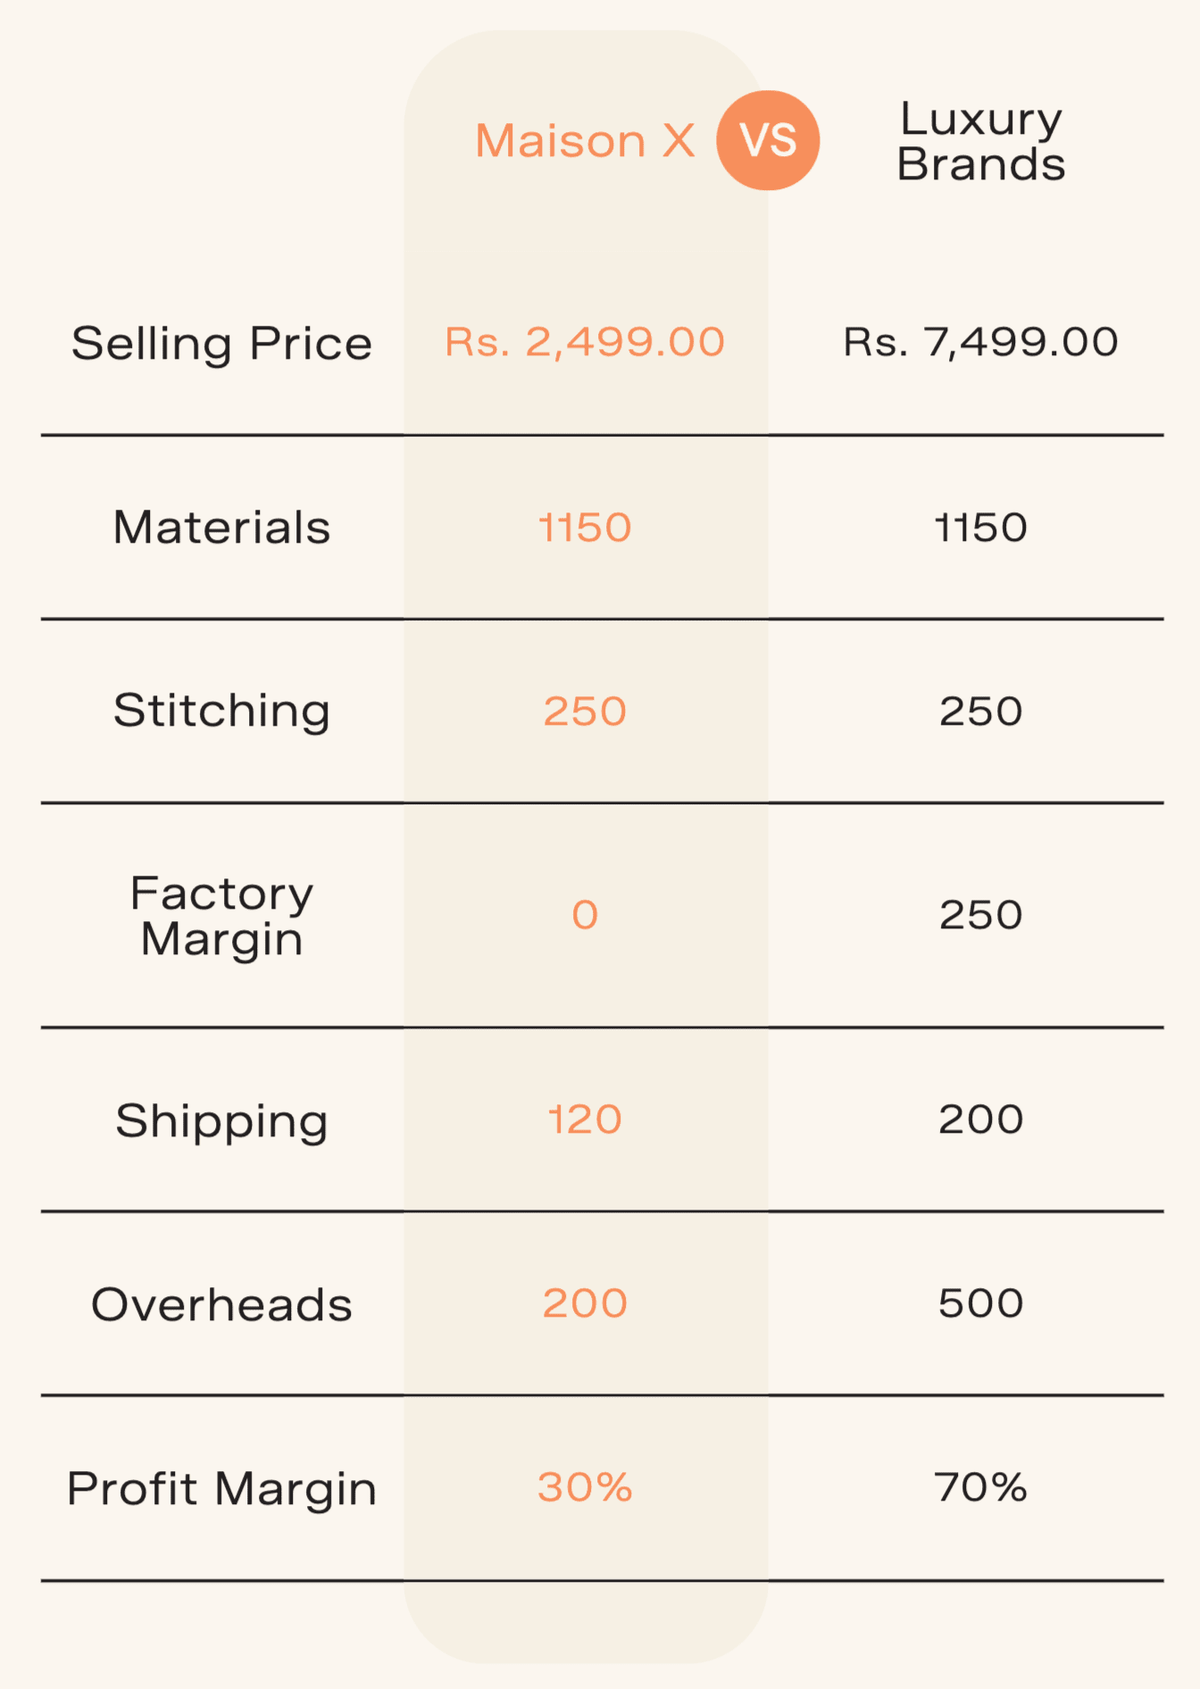Viewport: 1200px width, 1689px height.
Task: Click Maison X price Rs. 2,499.00
Action: pos(585,342)
